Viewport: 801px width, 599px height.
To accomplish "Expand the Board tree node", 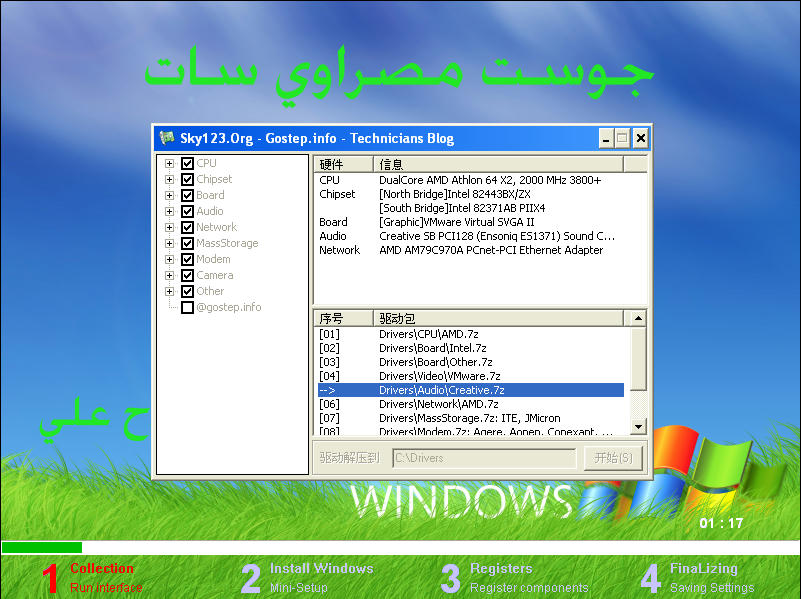I will click(169, 196).
